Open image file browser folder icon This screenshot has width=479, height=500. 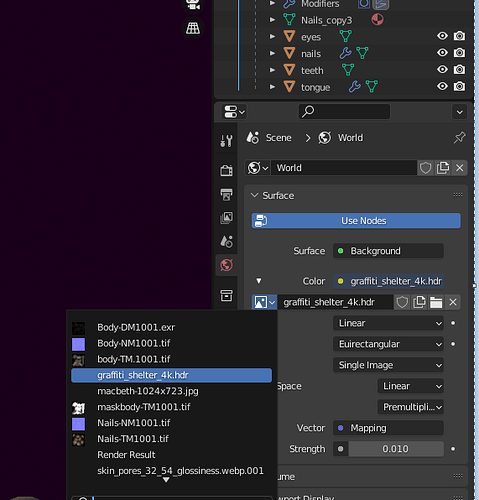pos(436,302)
